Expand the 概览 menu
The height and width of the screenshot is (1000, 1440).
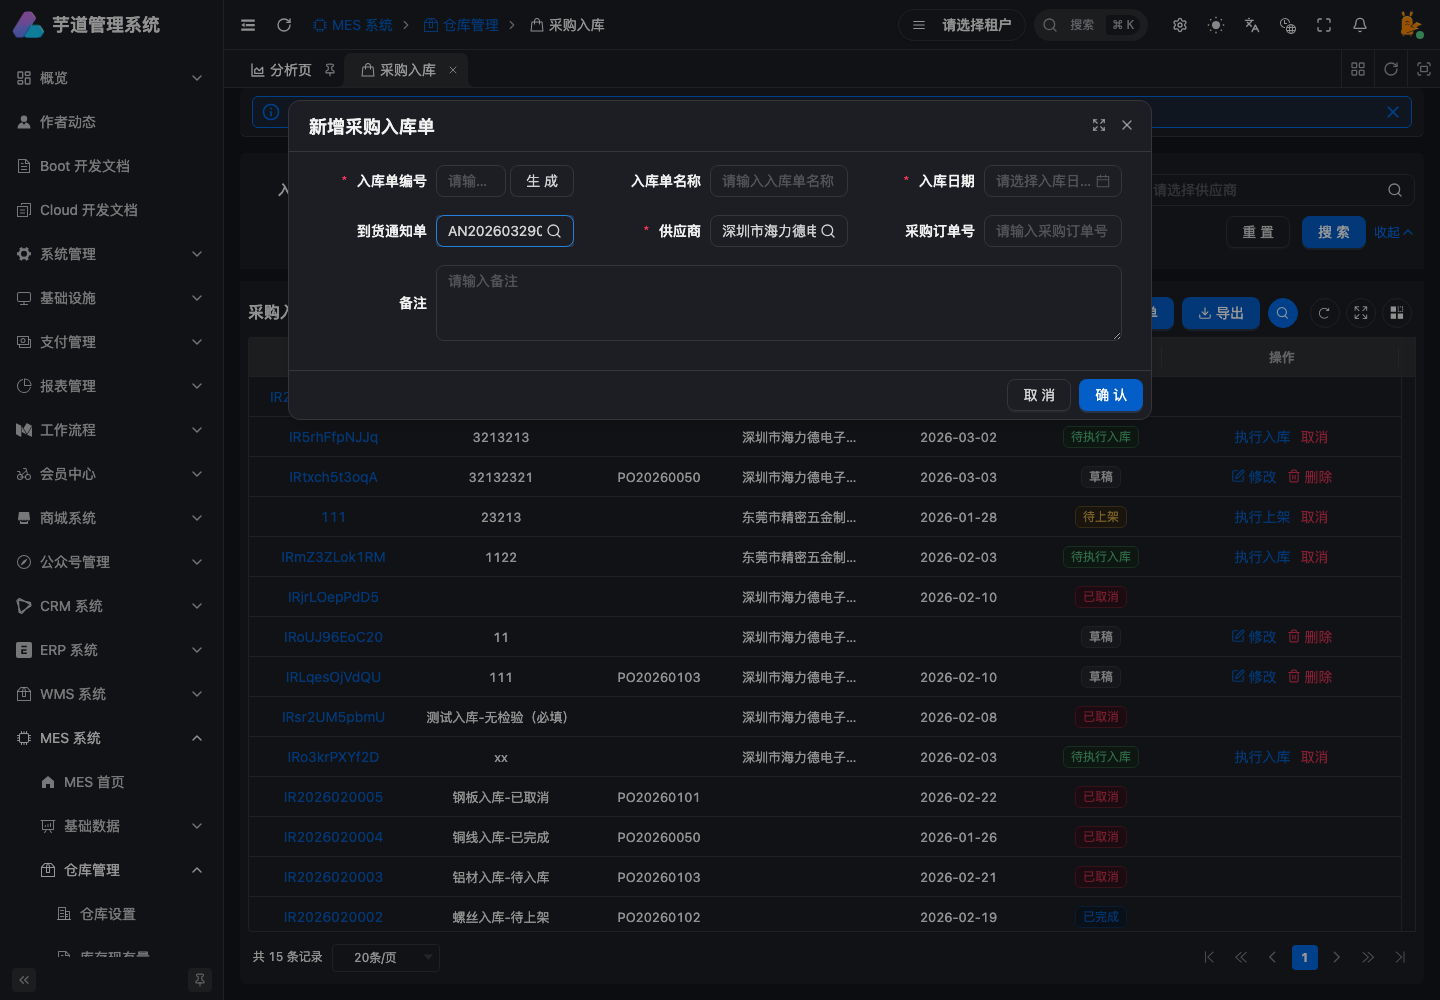click(111, 78)
